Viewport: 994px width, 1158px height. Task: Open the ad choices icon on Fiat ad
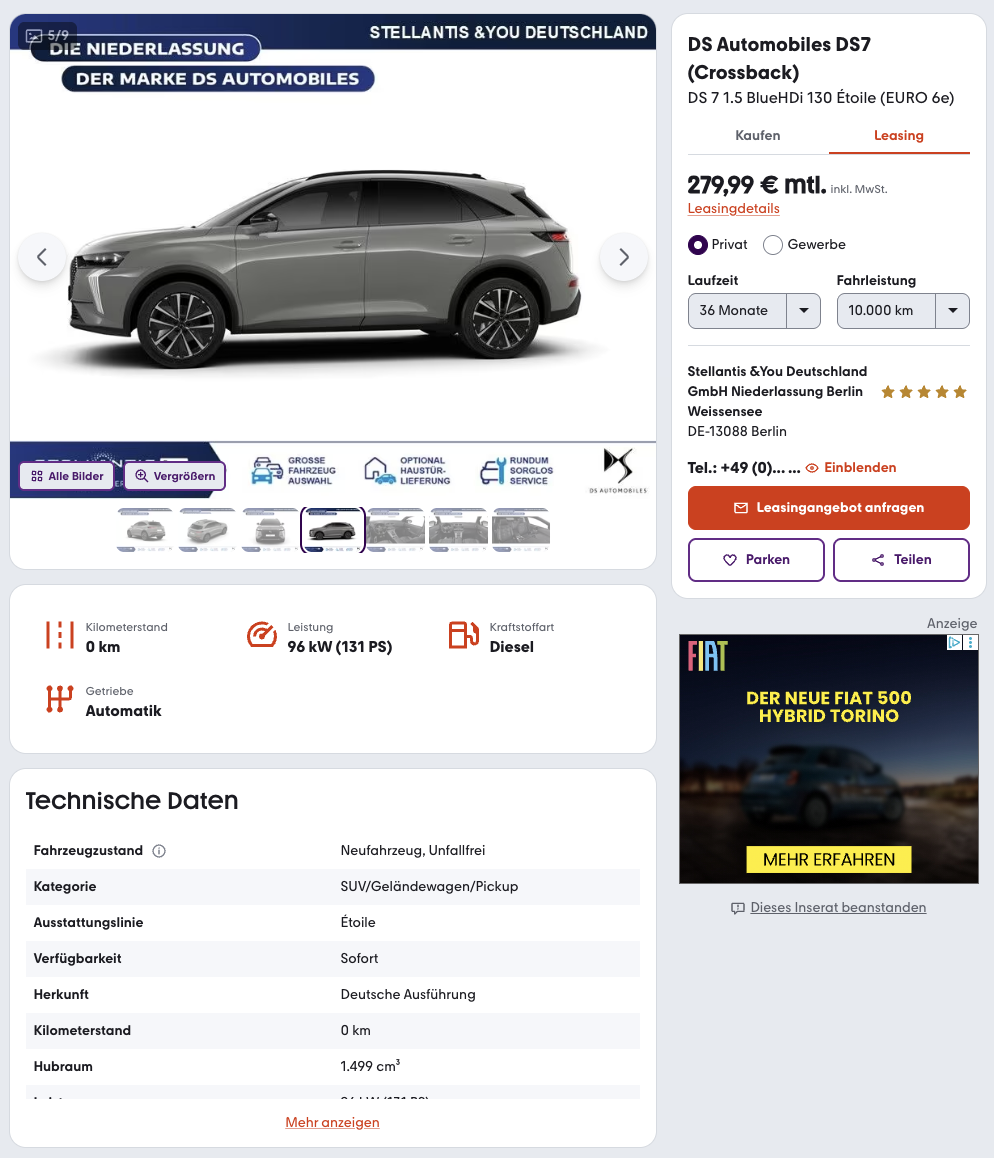(x=954, y=643)
